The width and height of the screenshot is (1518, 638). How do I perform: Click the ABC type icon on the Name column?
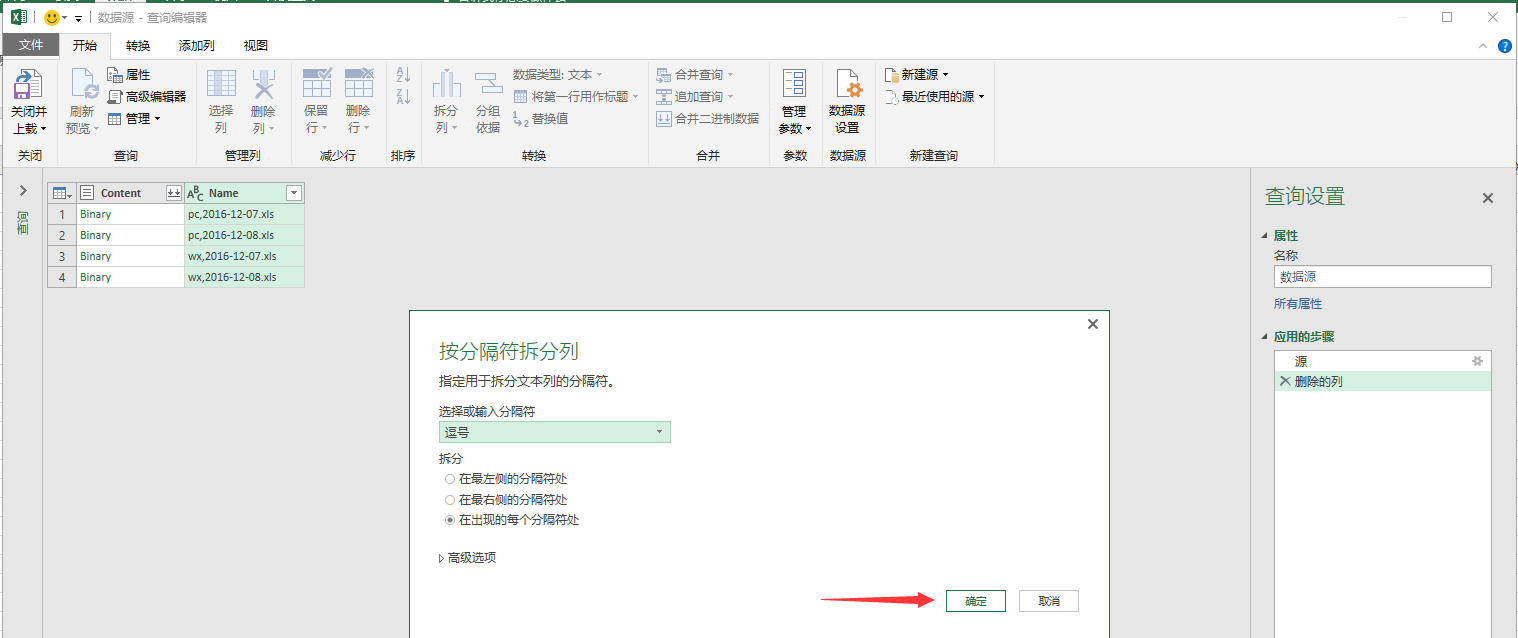pyautogui.click(x=196, y=193)
